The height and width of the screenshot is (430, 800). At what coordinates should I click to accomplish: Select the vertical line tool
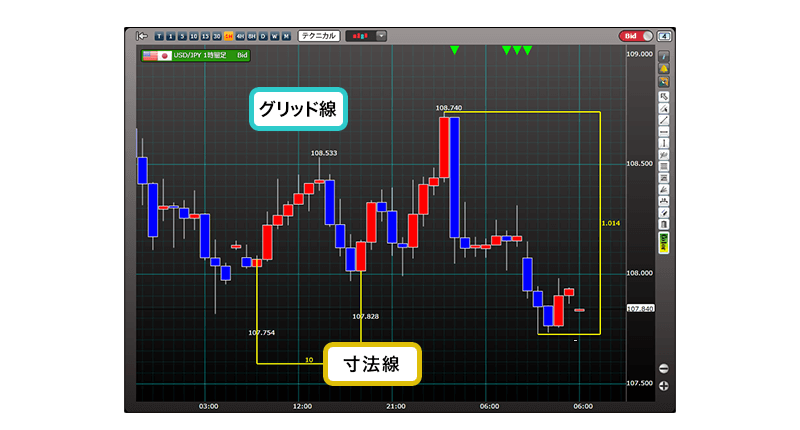pos(664,143)
